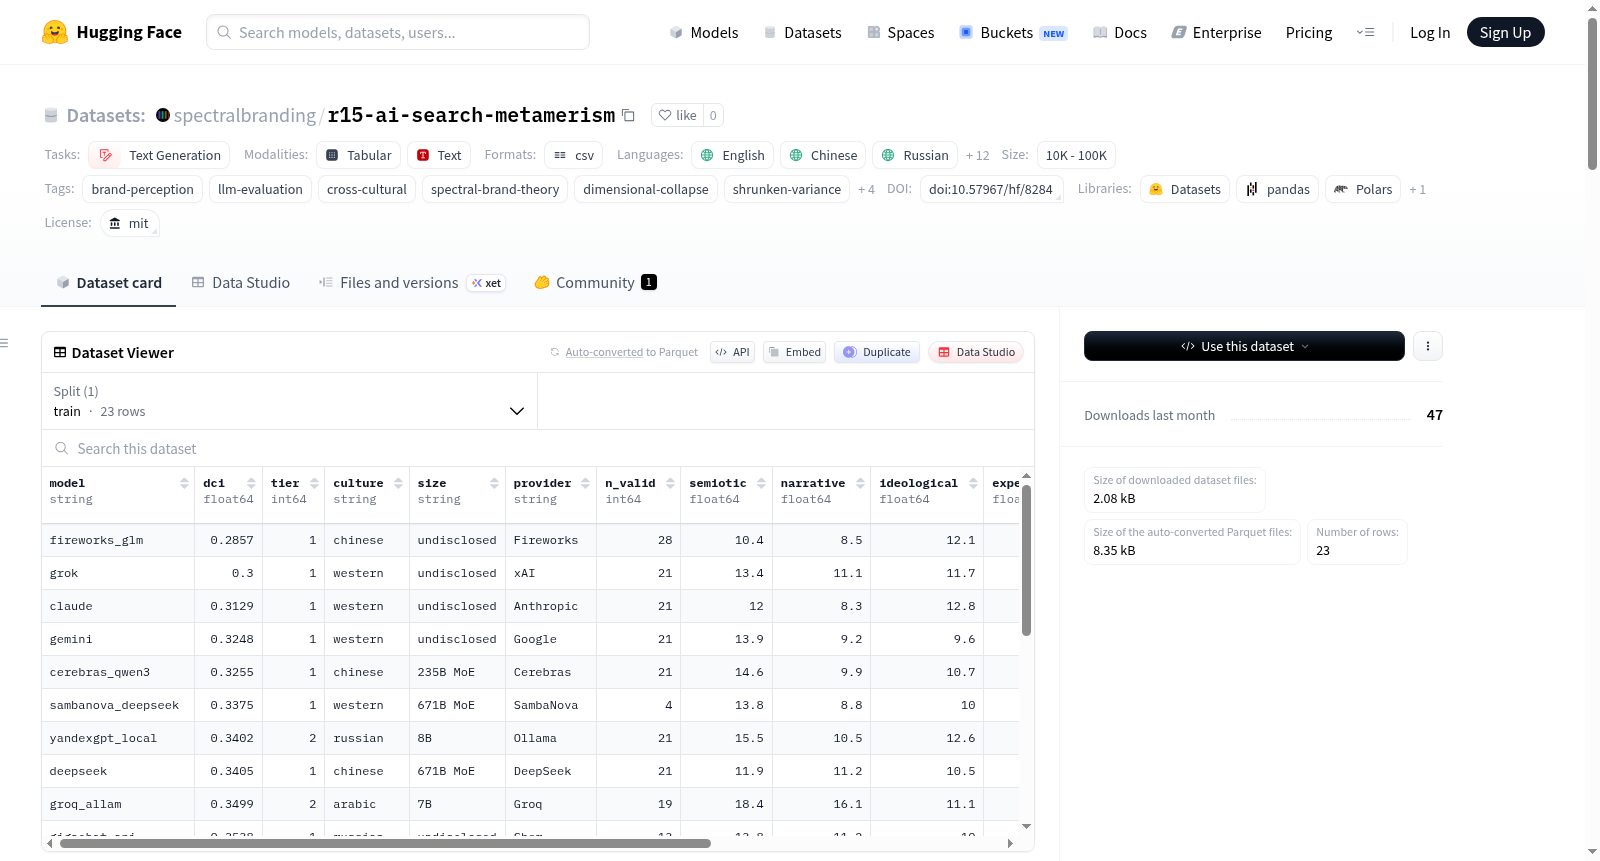This screenshot has height=861, width=1600.
Task: Focus the Search this dataset field
Action: tap(538, 449)
